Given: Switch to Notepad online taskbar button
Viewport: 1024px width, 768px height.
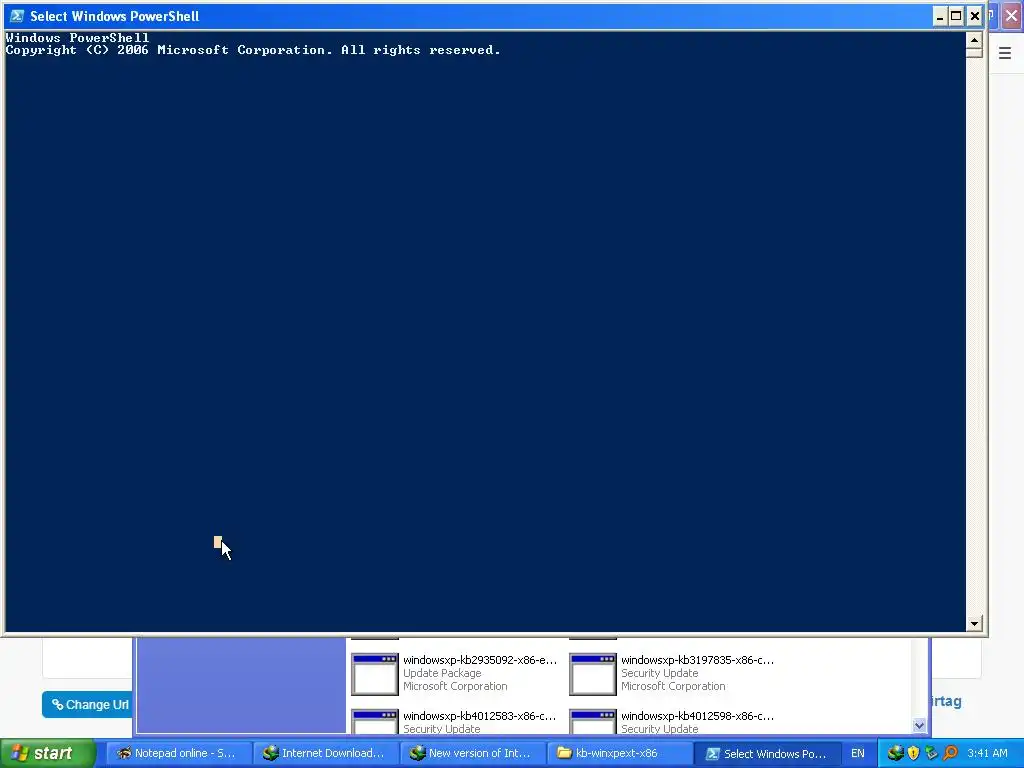Looking at the screenshot, I should (x=178, y=754).
